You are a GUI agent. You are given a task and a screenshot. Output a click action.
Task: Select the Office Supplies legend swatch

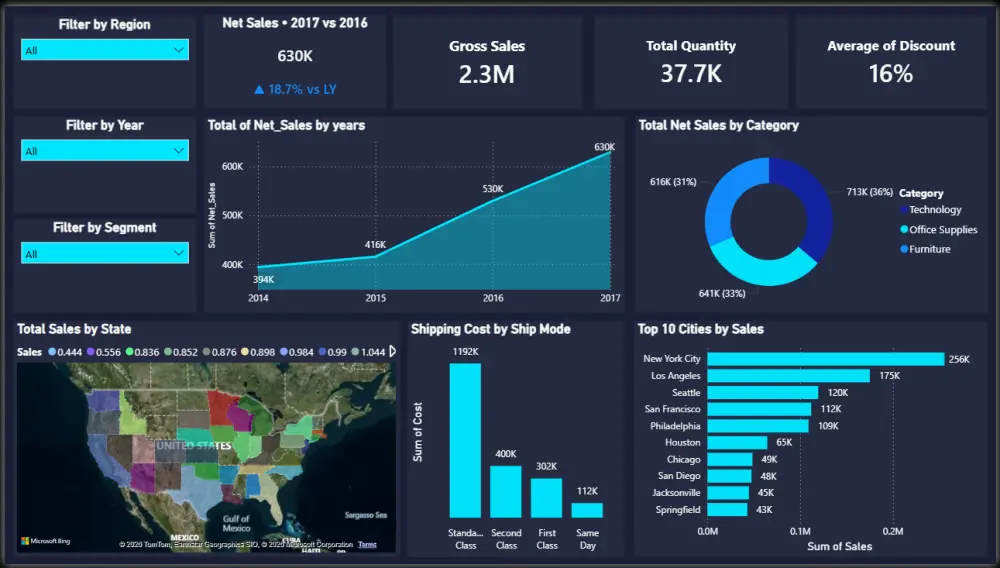coord(904,229)
